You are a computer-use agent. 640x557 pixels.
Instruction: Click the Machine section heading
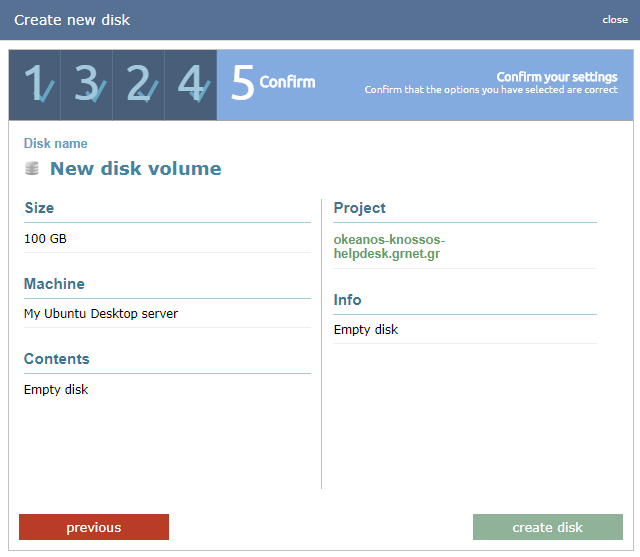coord(54,284)
